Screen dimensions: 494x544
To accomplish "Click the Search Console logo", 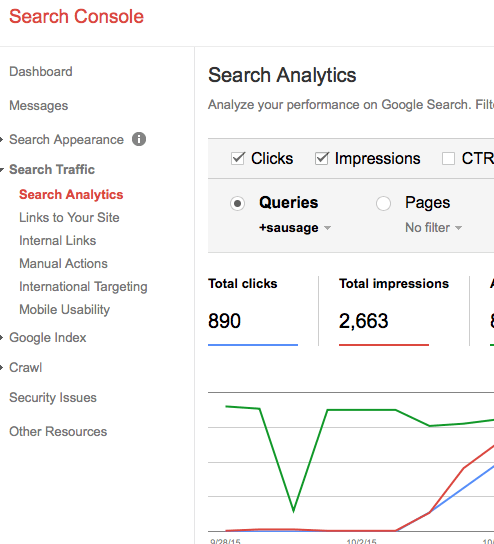I will tap(76, 17).
